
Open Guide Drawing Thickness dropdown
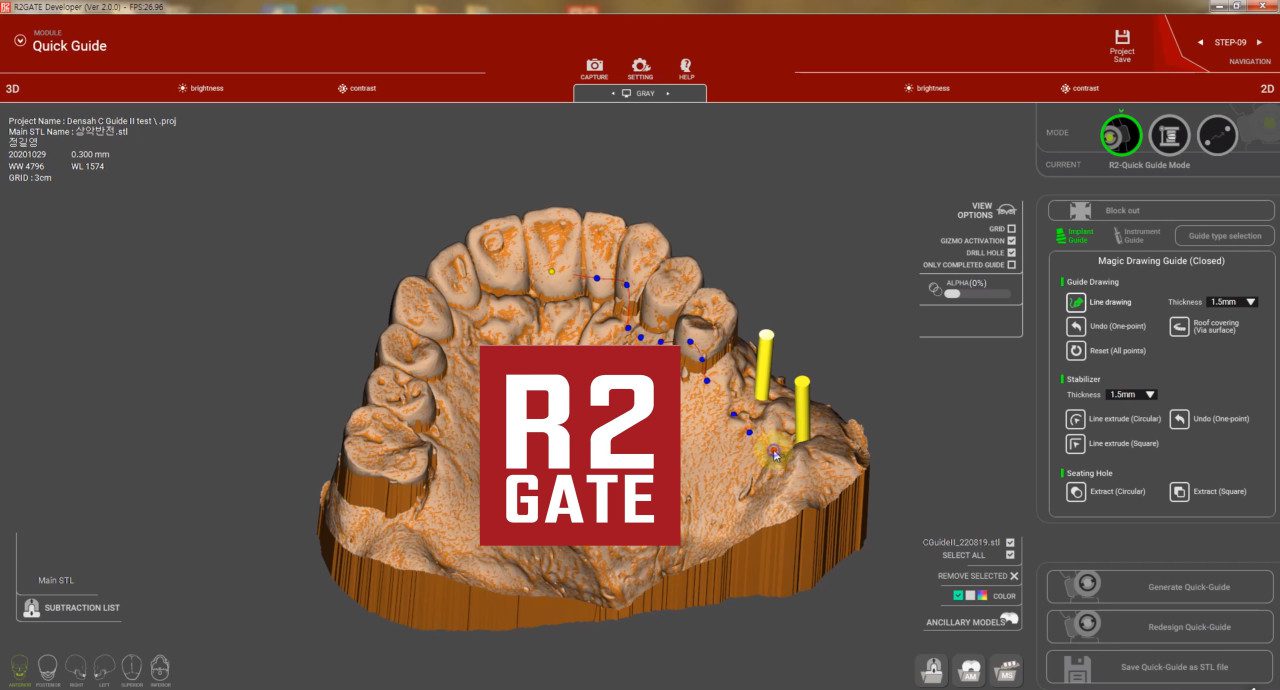click(x=1233, y=302)
